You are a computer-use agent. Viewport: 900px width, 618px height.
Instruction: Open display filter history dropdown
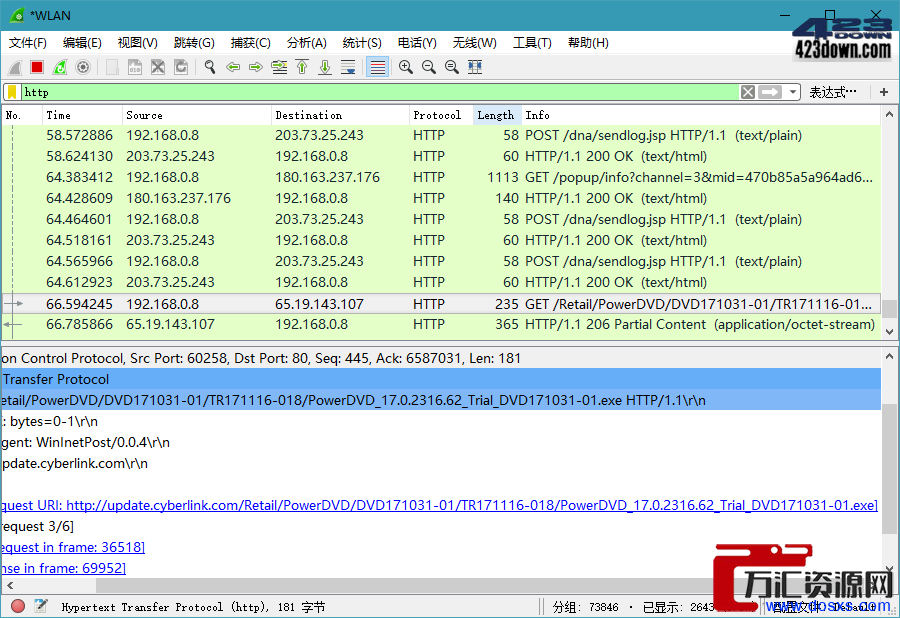(x=793, y=92)
